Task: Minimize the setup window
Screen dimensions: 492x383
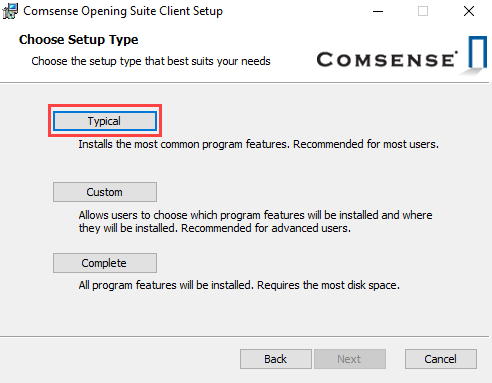Action: tap(378, 11)
